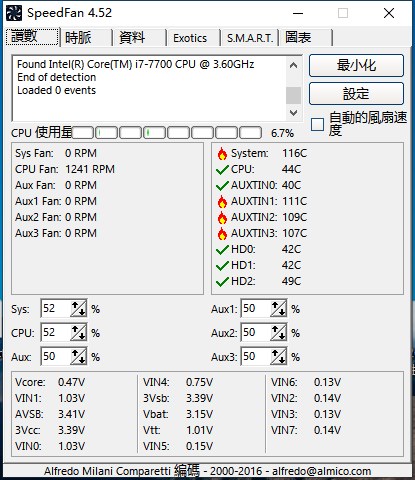This screenshot has height=480, width=415.
Task: Click the Sys fan speed spinner arrows
Action: click(78, 309)
